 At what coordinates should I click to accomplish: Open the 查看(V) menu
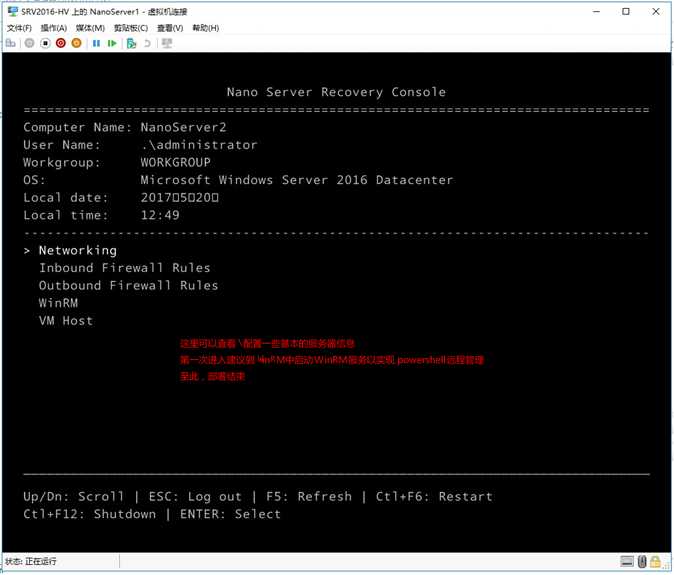coord(170,28)
